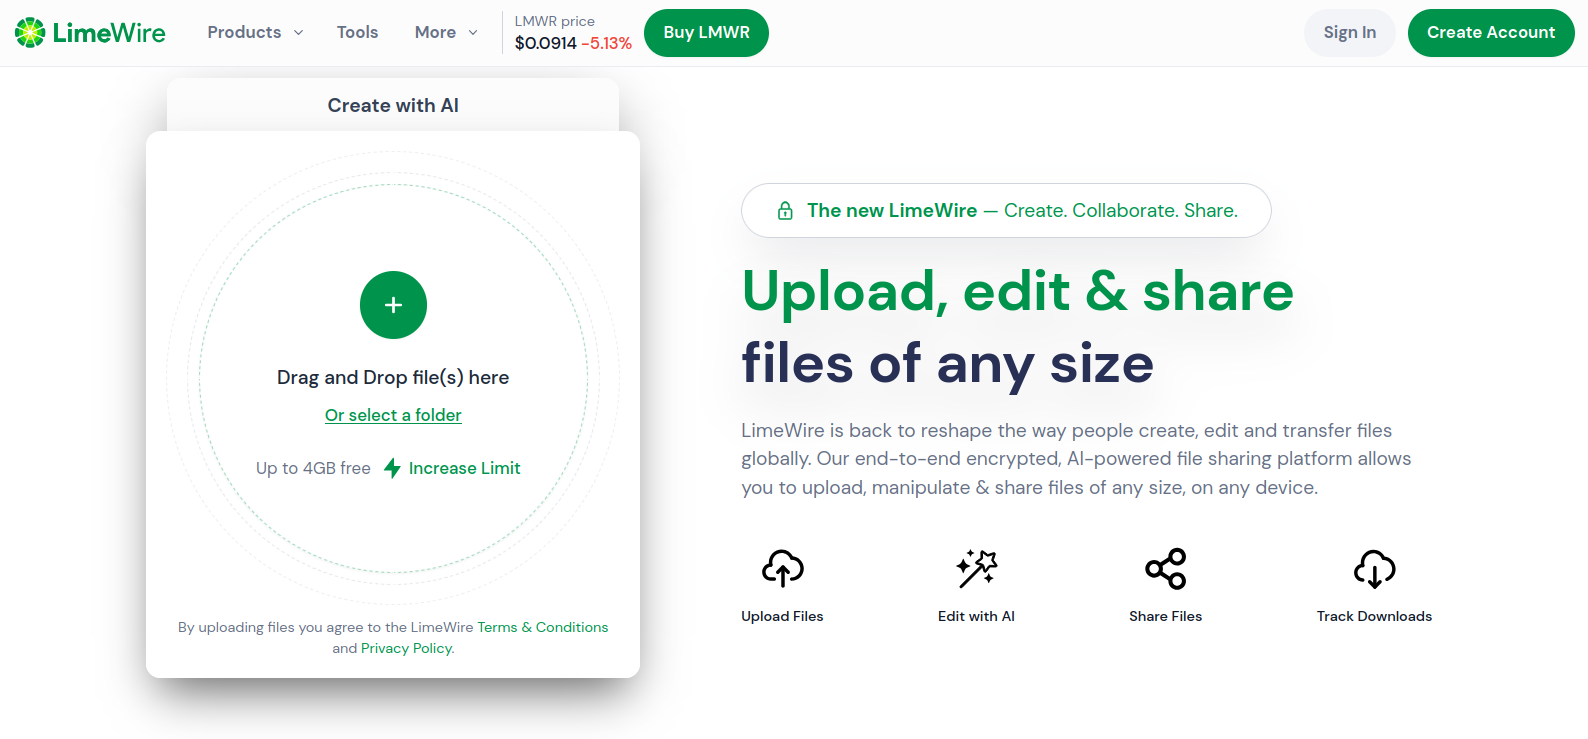Click the Buy LMWR button
This screenshot has width=1588, height=739.
706,33
